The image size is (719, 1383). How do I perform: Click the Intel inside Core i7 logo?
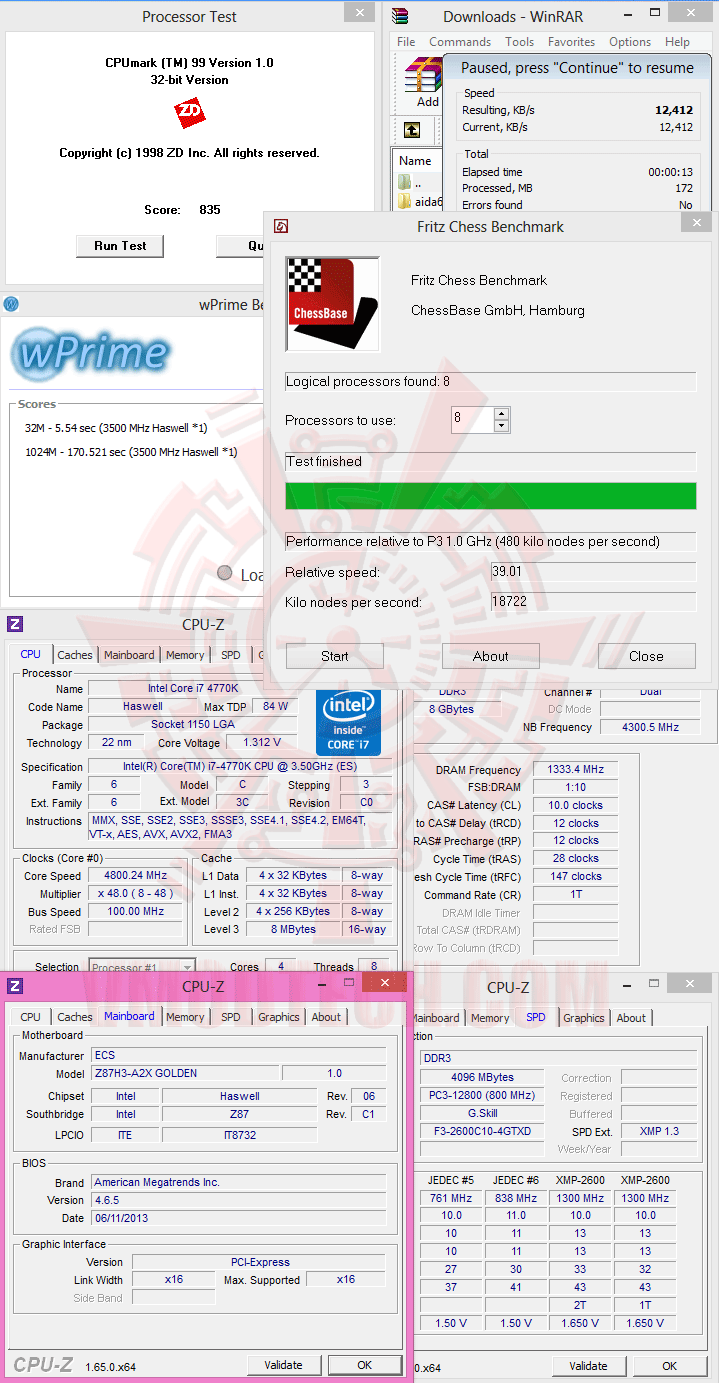349,722
